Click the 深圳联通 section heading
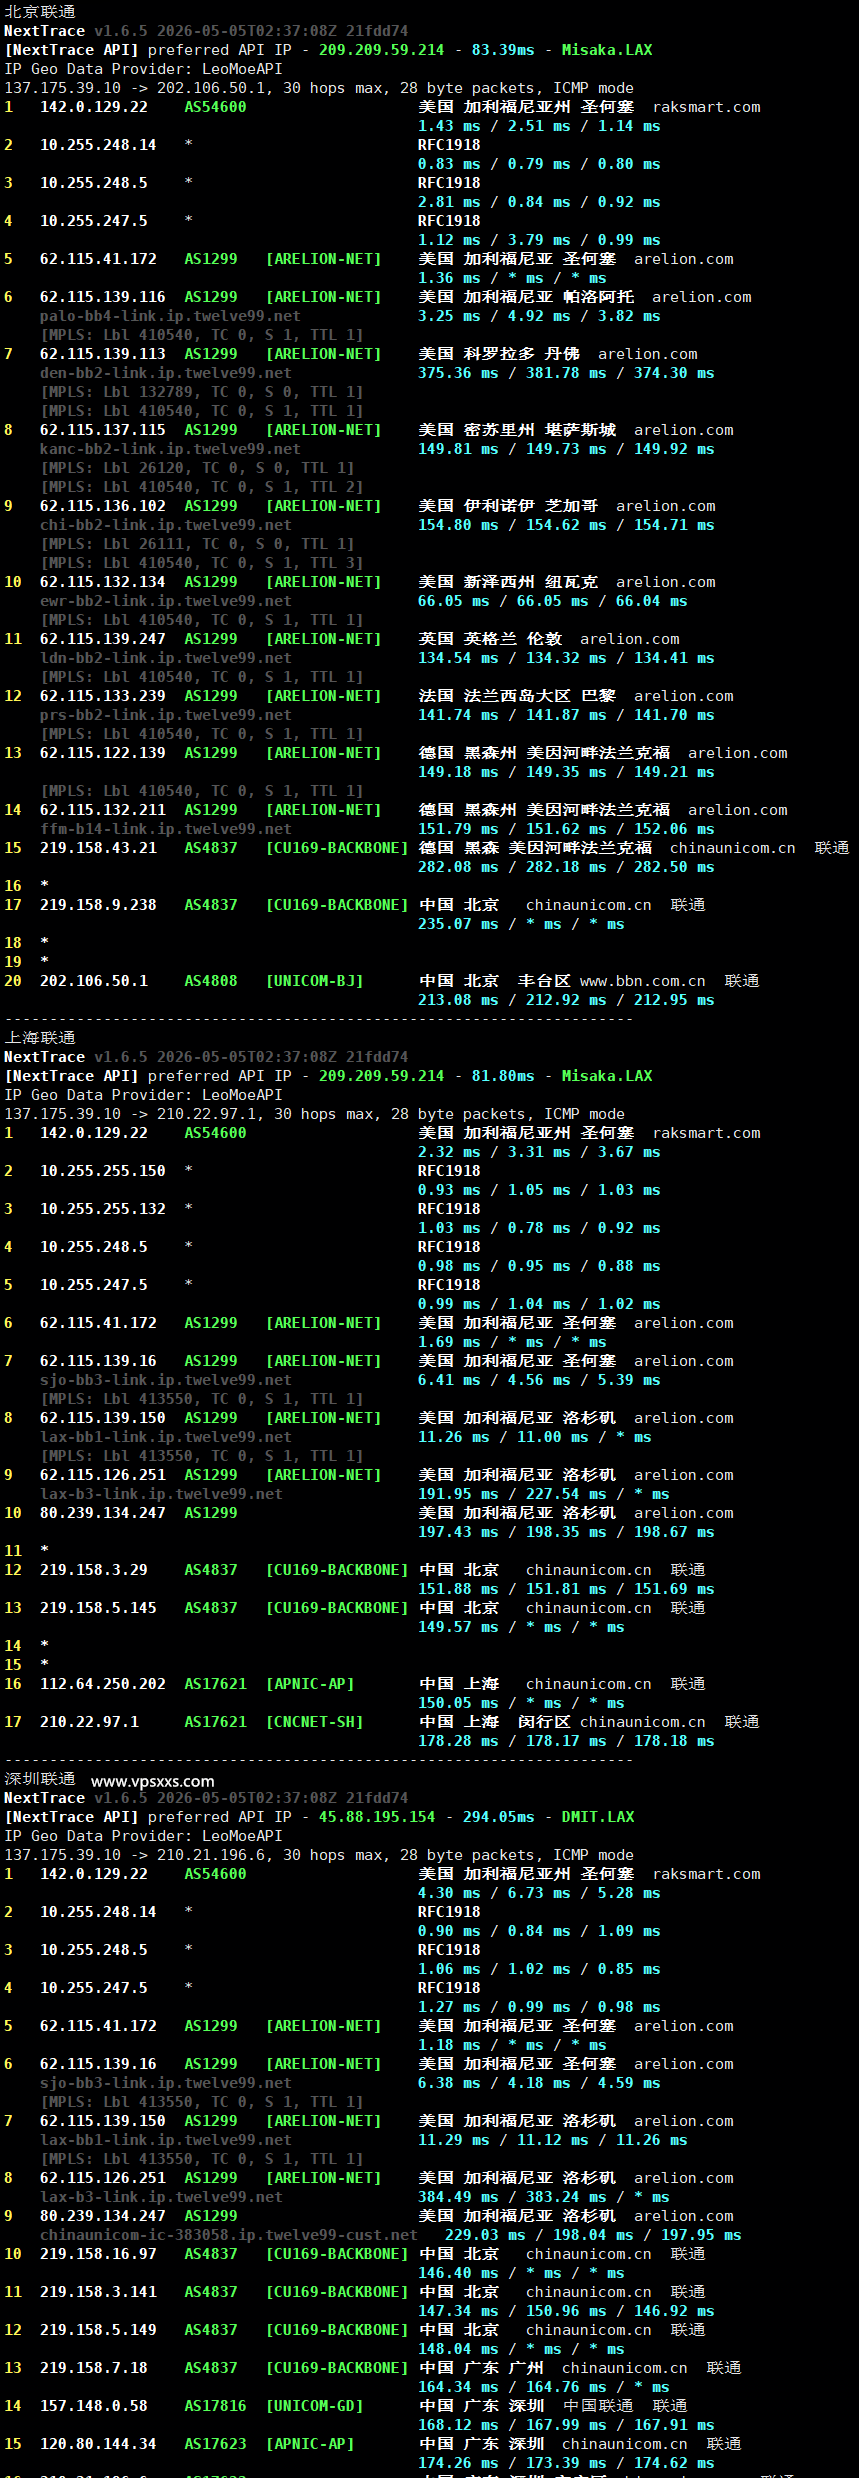 [x=40, y=1779]
